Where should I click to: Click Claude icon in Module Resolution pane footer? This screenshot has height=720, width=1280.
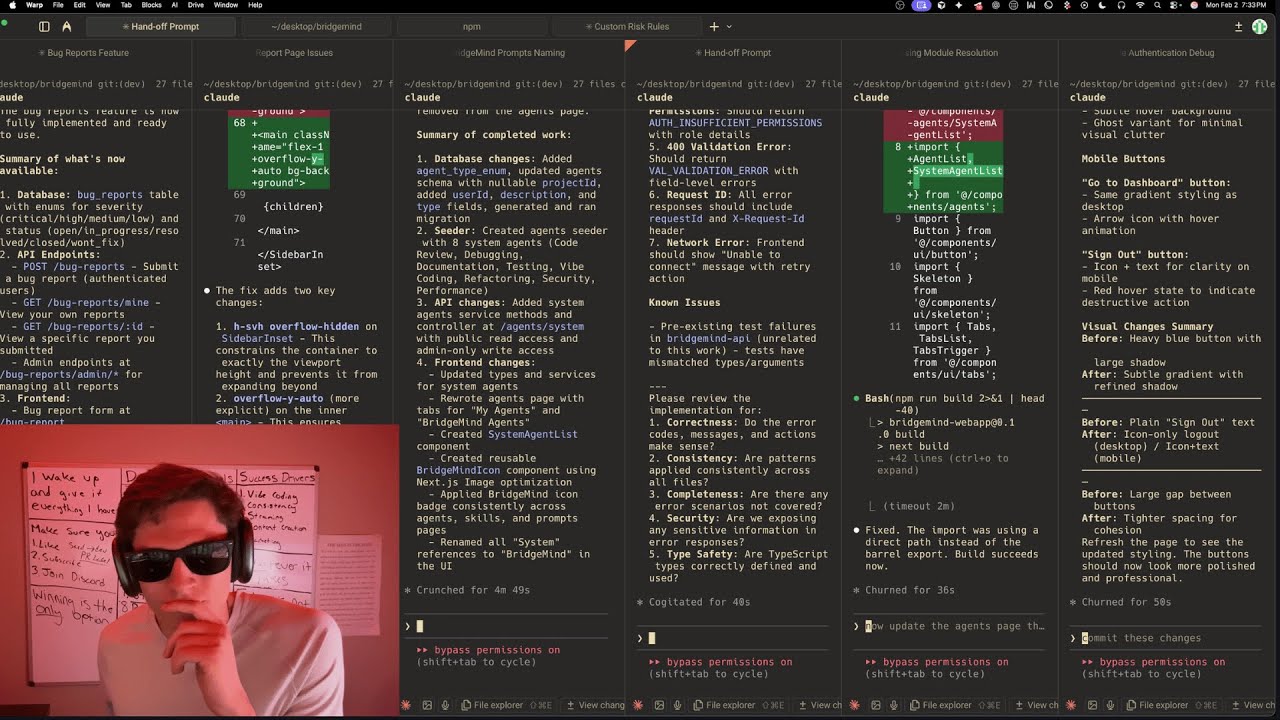(x=854, y=705)
